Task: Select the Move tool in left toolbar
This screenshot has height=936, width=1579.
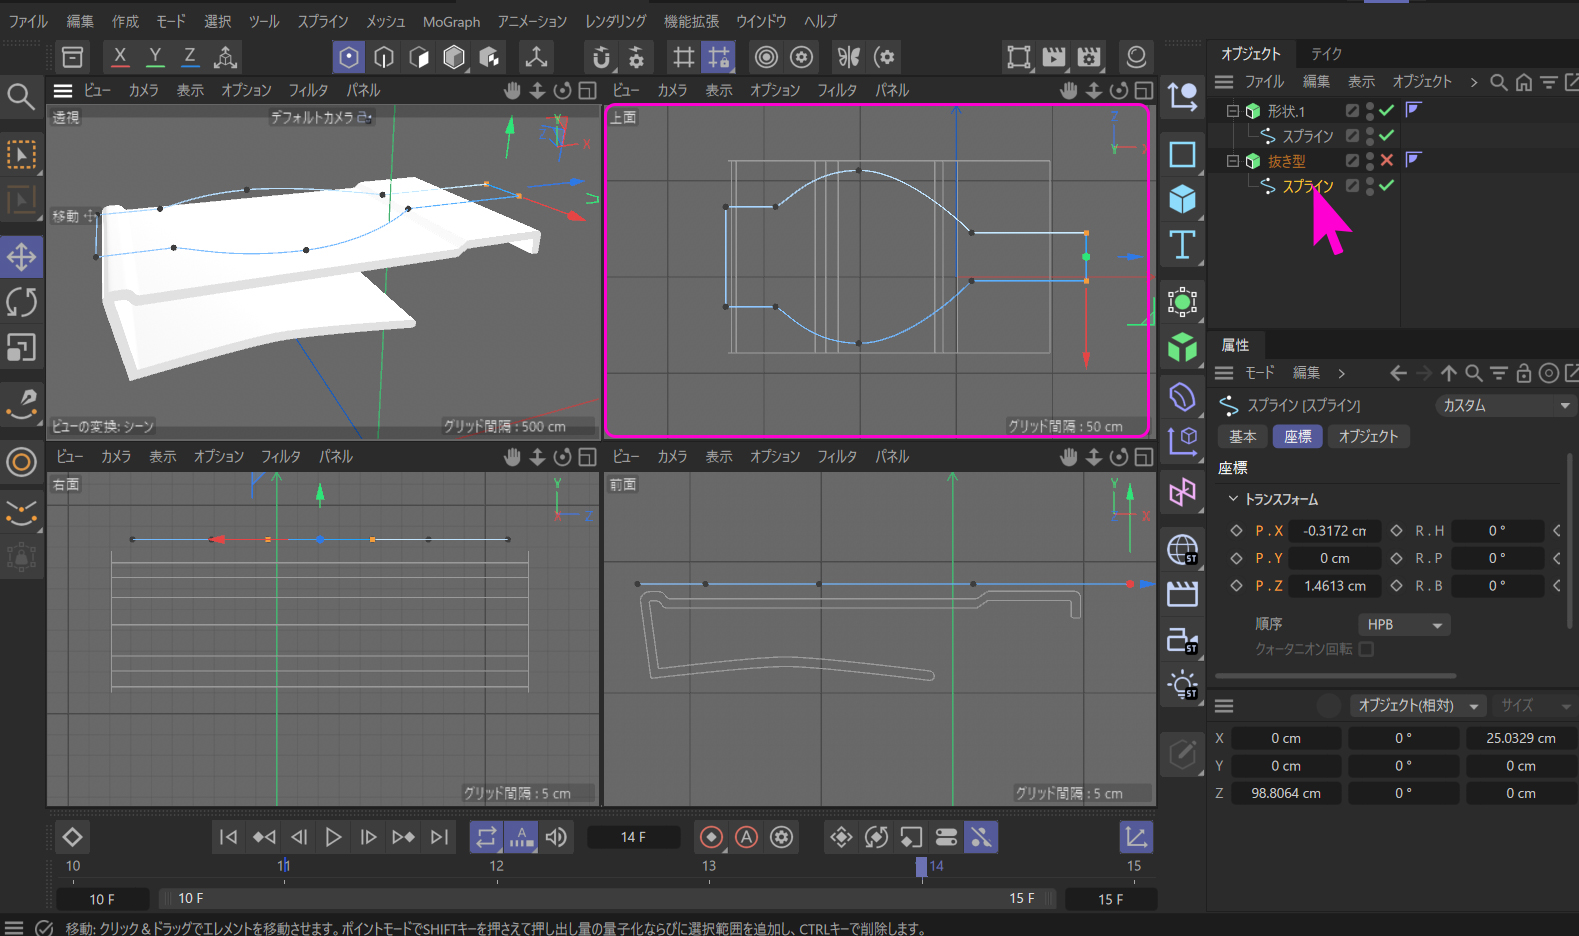Action: (21, 257)
